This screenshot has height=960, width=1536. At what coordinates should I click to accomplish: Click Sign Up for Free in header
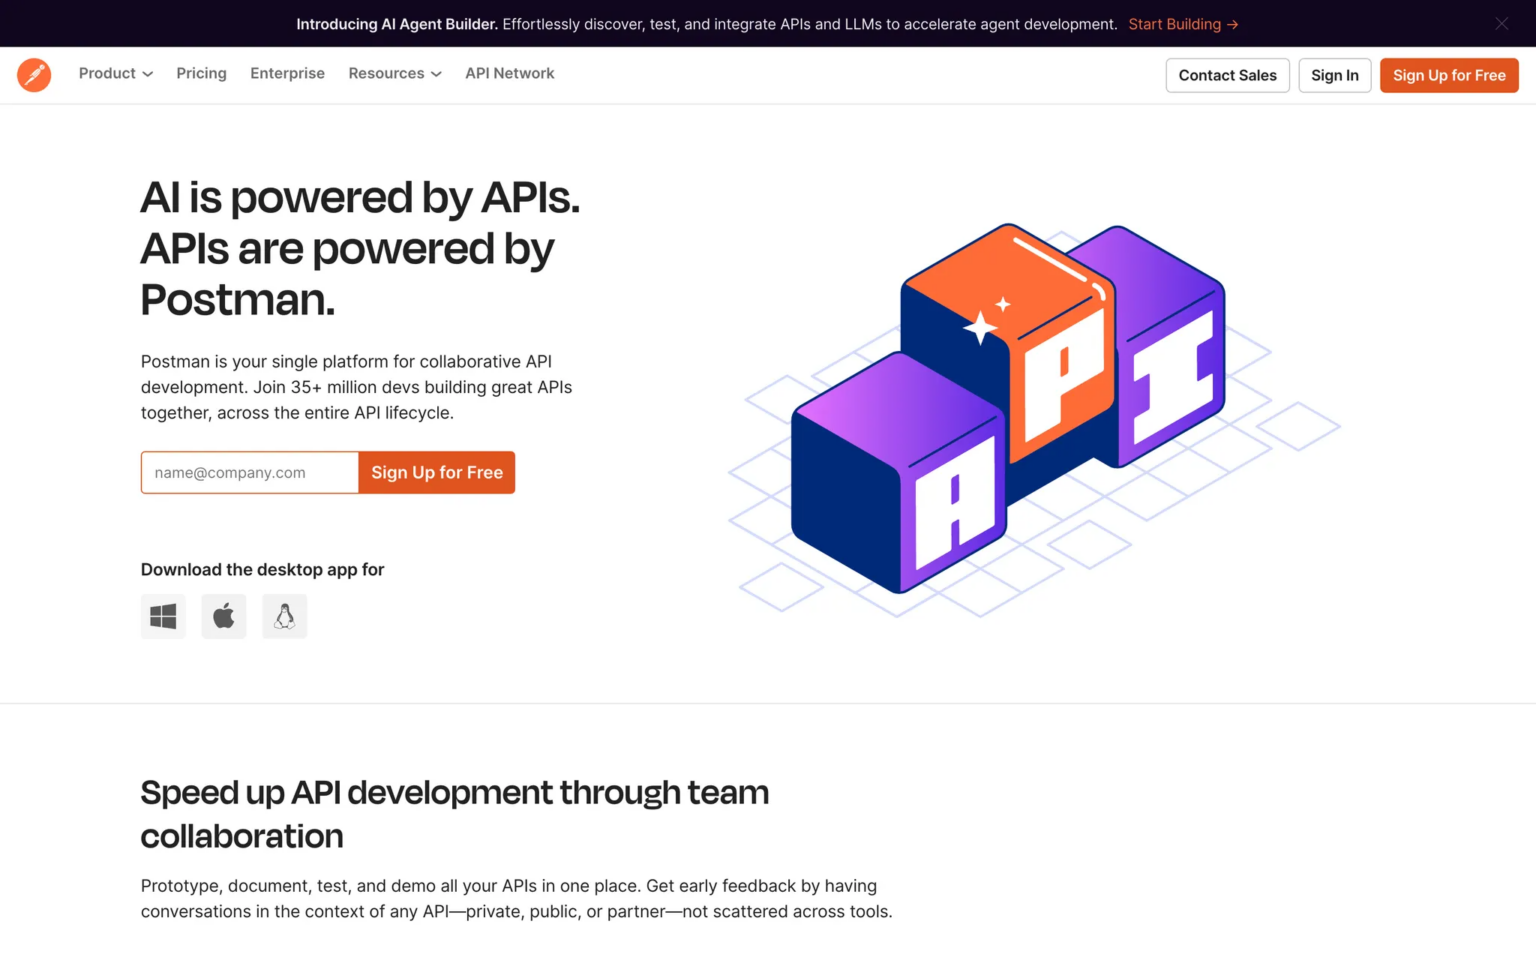tap(1448, 76)
